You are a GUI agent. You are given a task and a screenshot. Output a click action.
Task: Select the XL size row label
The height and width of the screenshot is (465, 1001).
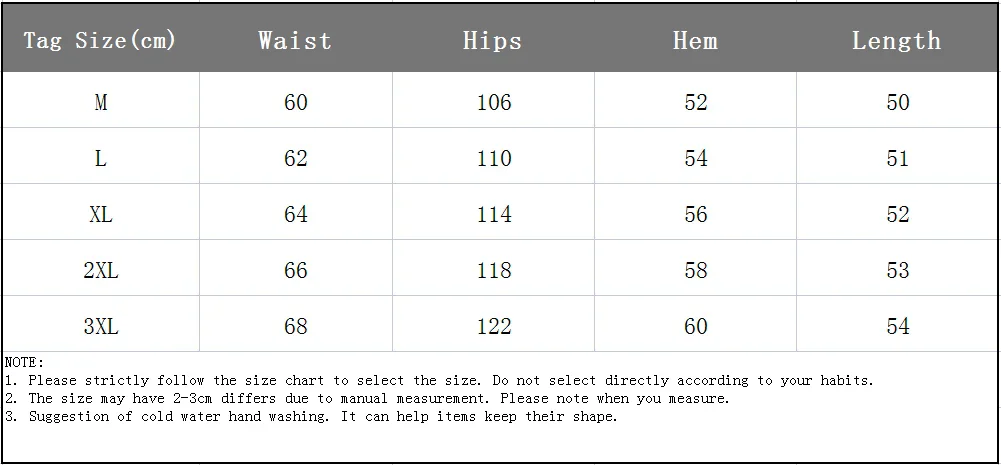click(x=100, y=214)
